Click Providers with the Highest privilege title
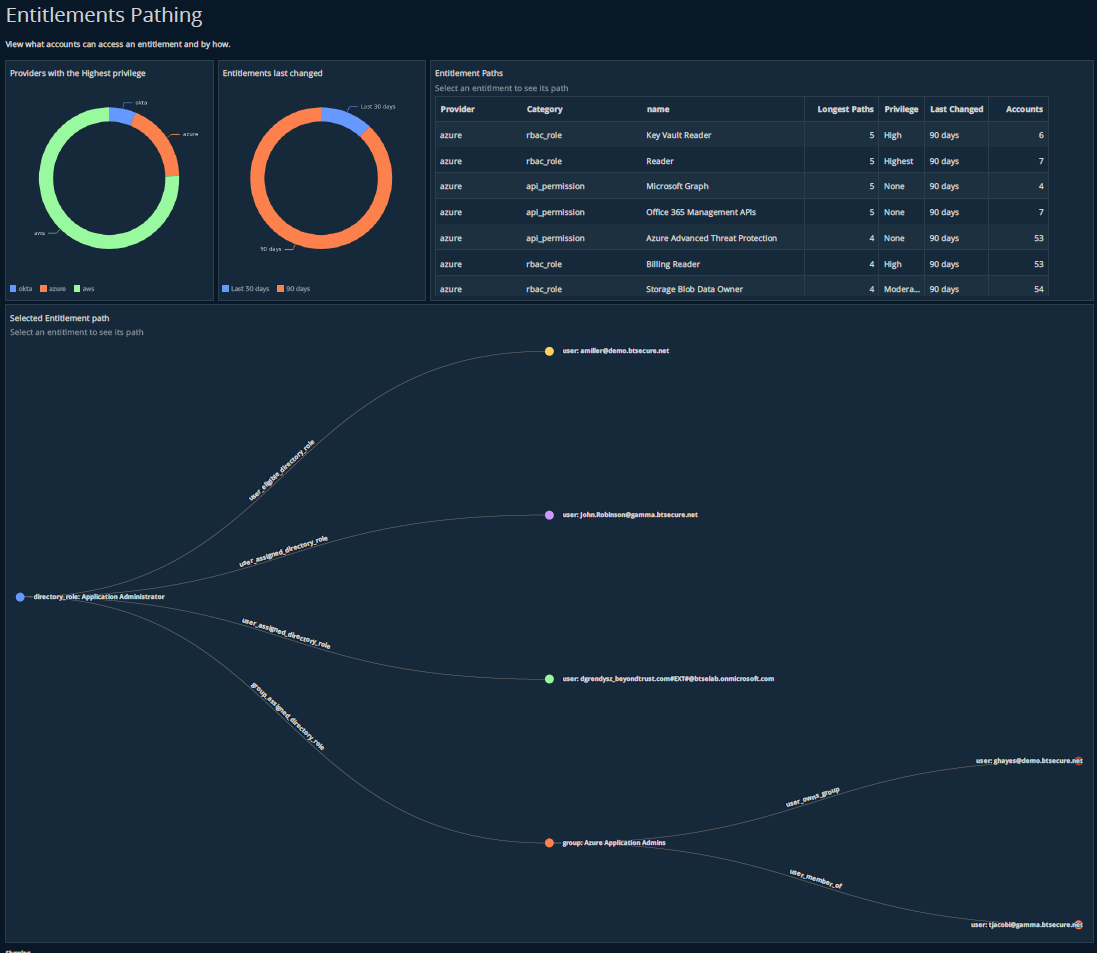1097x953 pixels. point(78,73)
